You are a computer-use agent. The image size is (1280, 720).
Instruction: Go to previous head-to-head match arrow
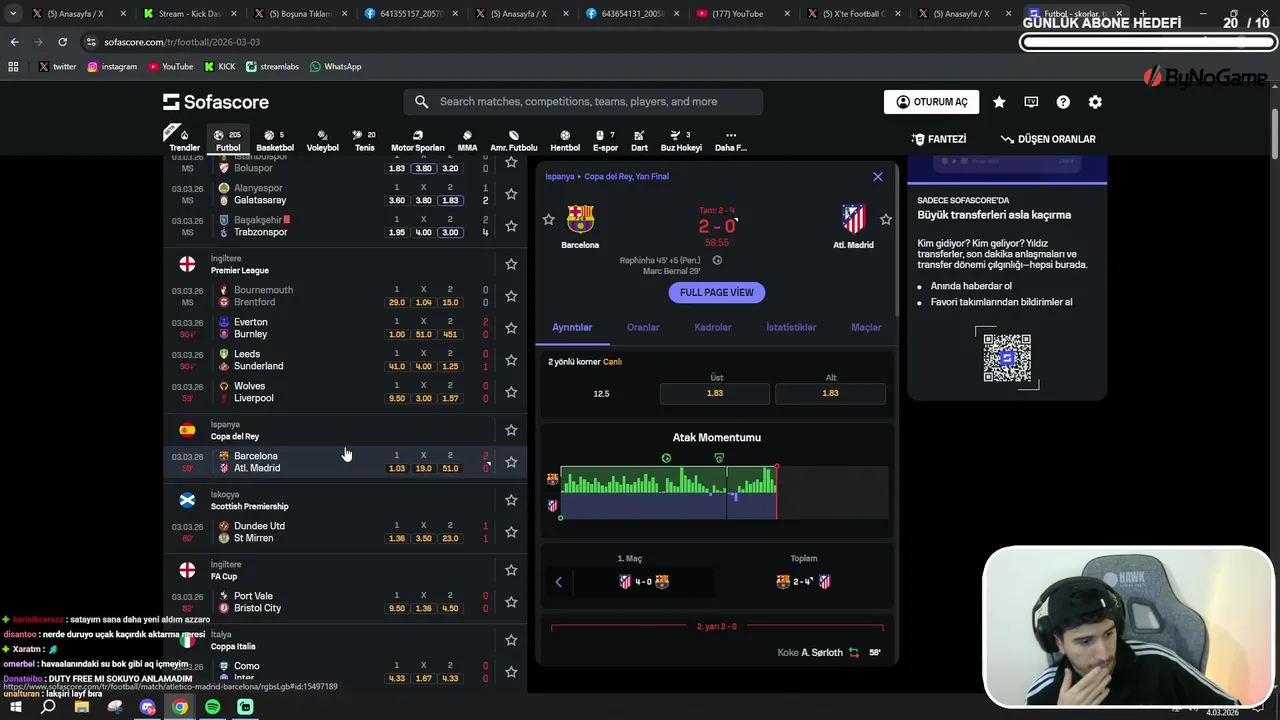pos(558,581)
